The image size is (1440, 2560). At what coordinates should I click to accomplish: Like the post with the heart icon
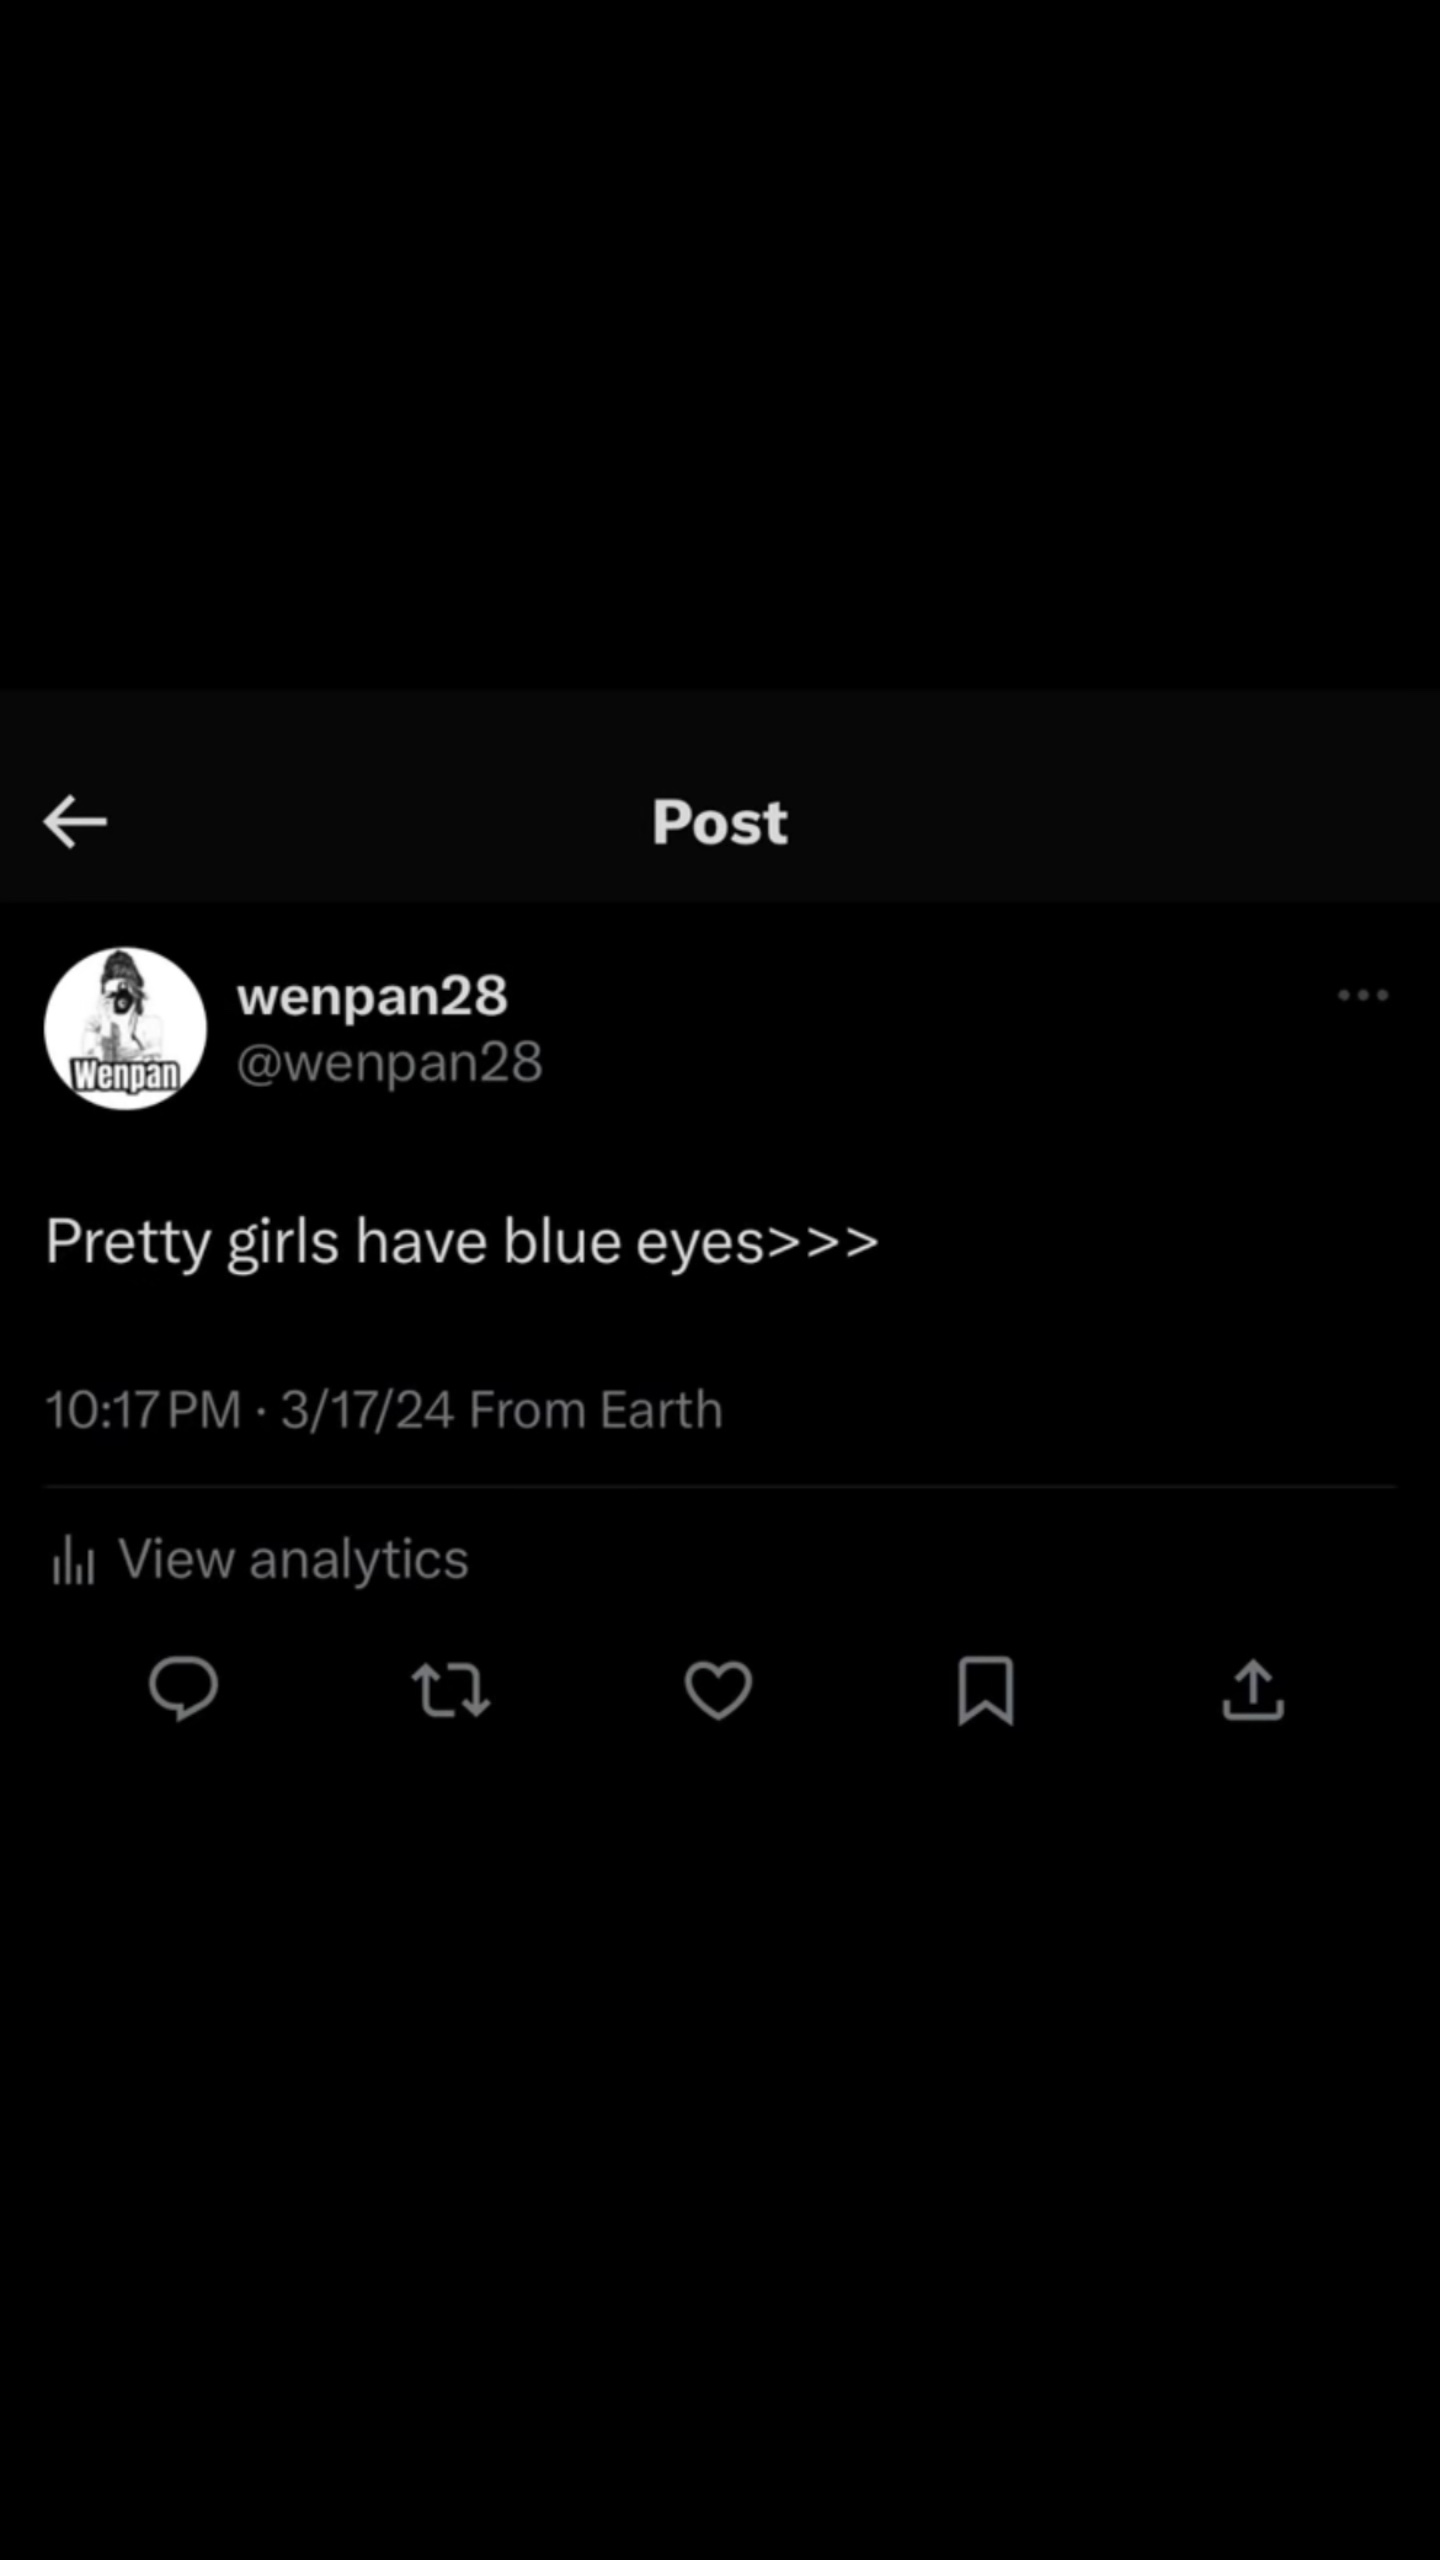718,1690
